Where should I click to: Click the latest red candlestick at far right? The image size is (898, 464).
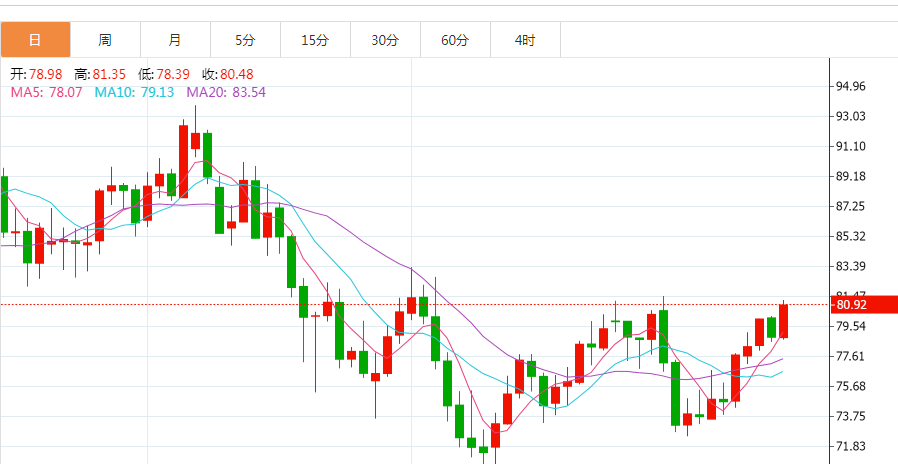pos(784,321)
